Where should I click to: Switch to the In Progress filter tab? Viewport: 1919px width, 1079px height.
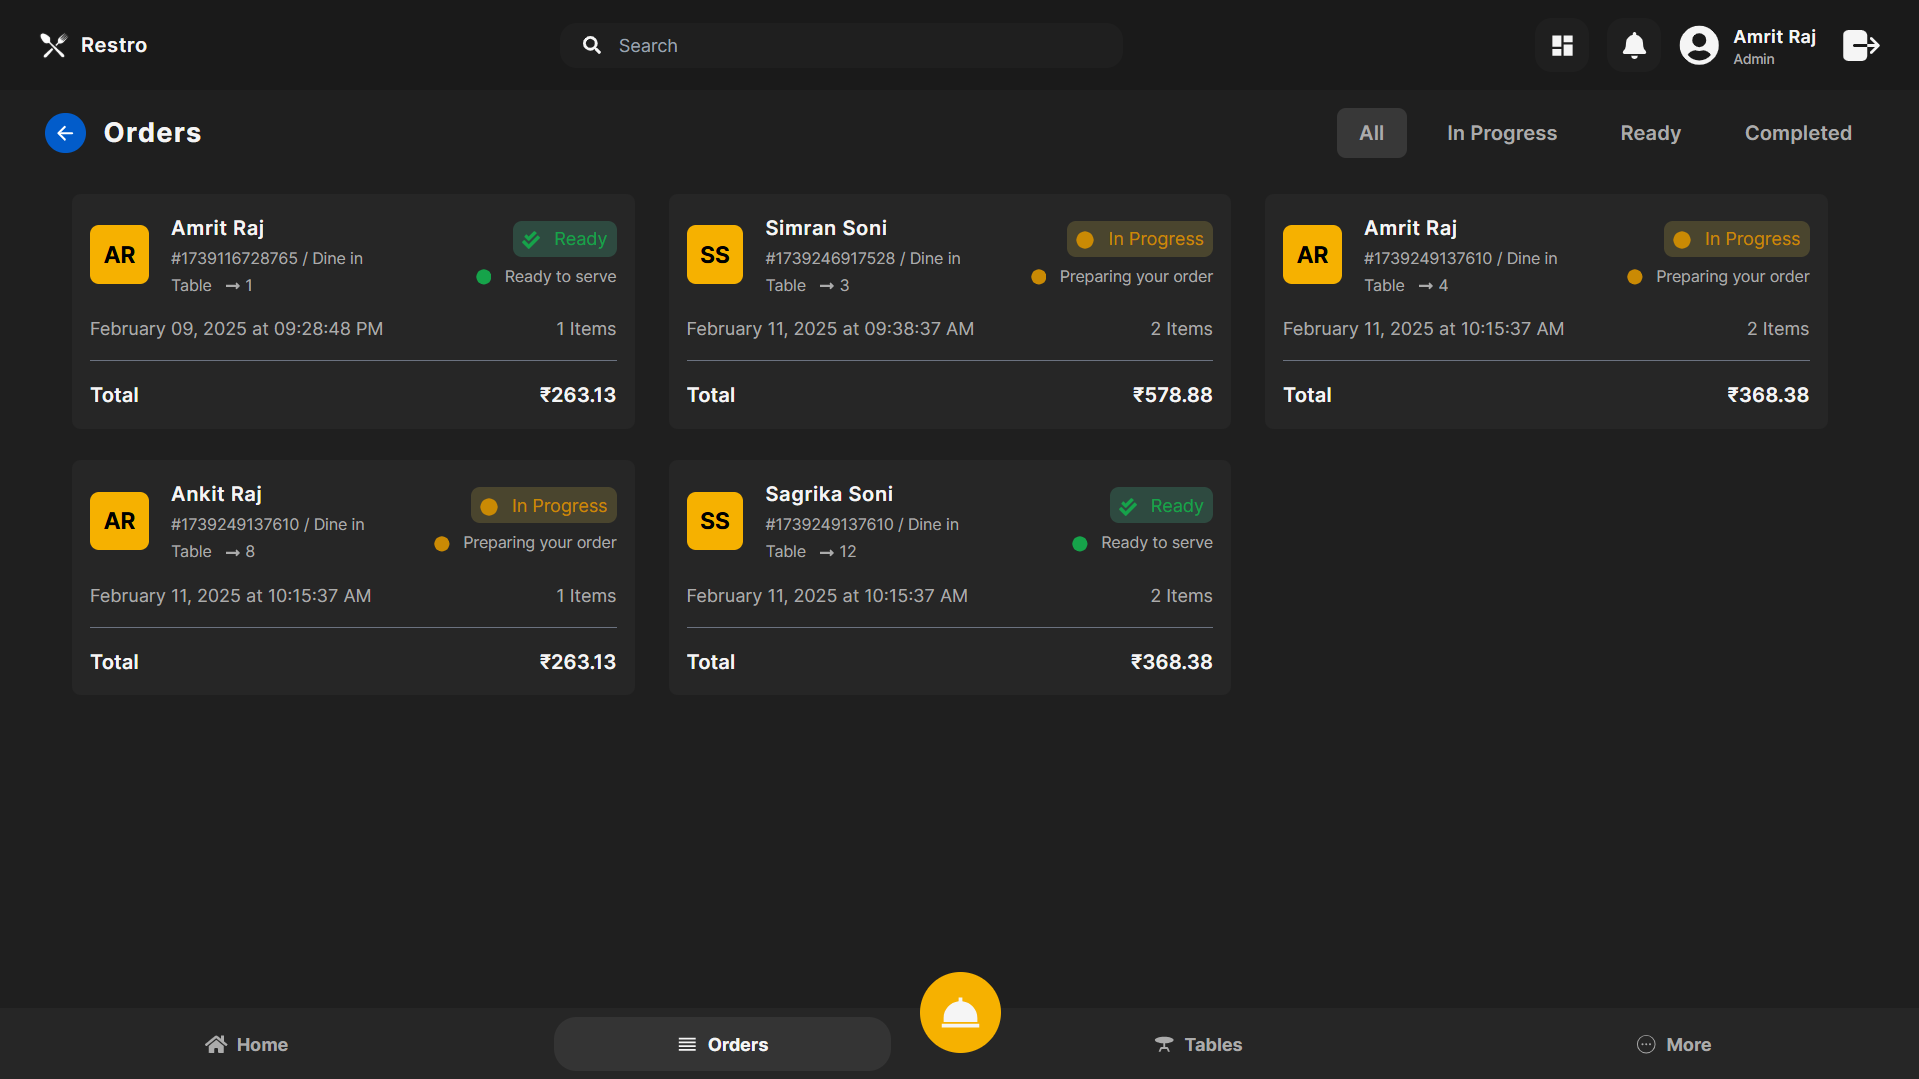[x=1501, y=132]
